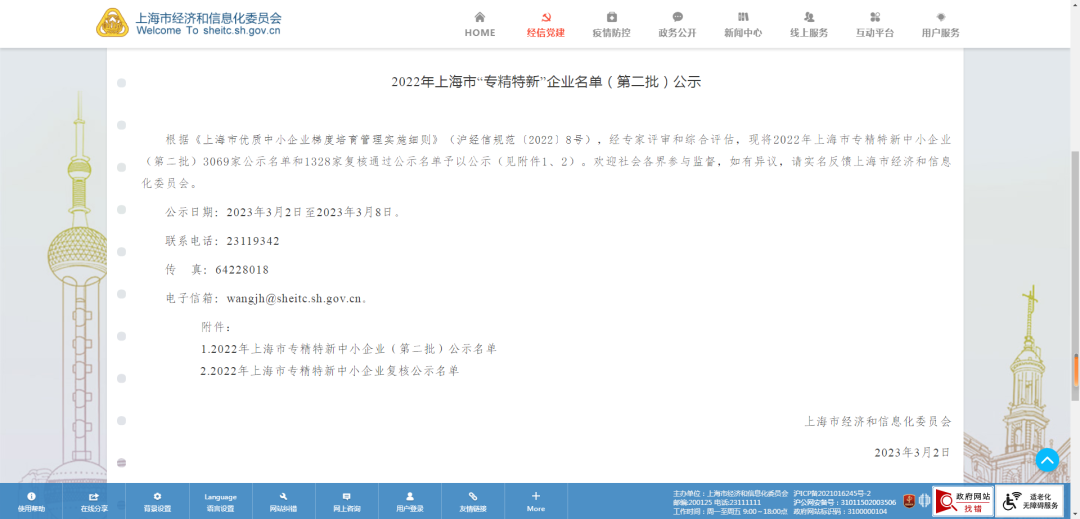Open the 新闻中心 menu

pyautogui.click(x=742, y=25)
